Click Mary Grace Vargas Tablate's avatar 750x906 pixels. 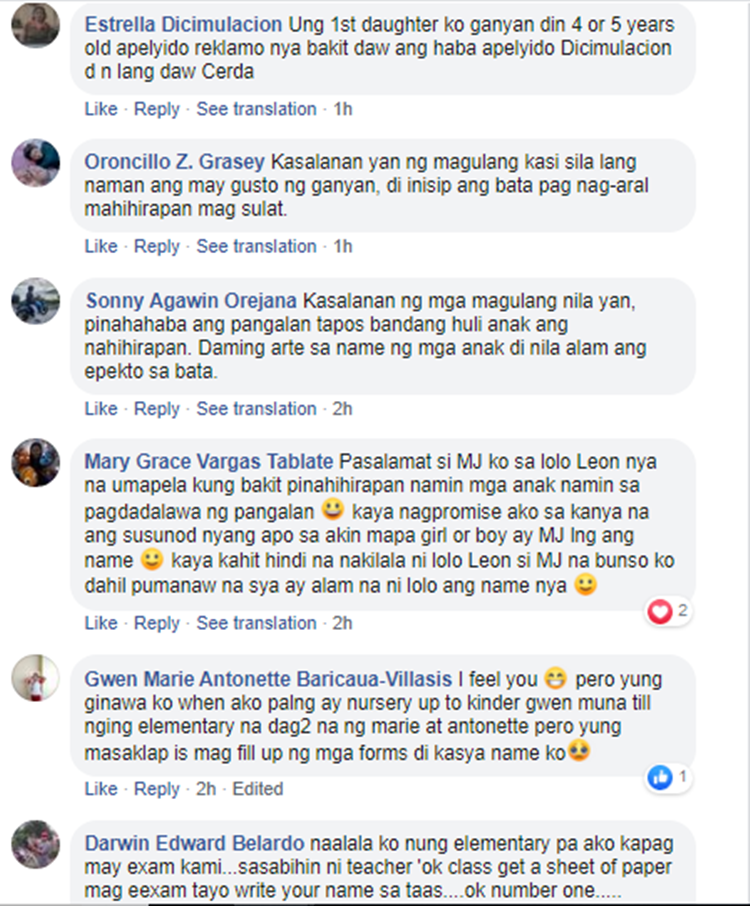(35, 462)
